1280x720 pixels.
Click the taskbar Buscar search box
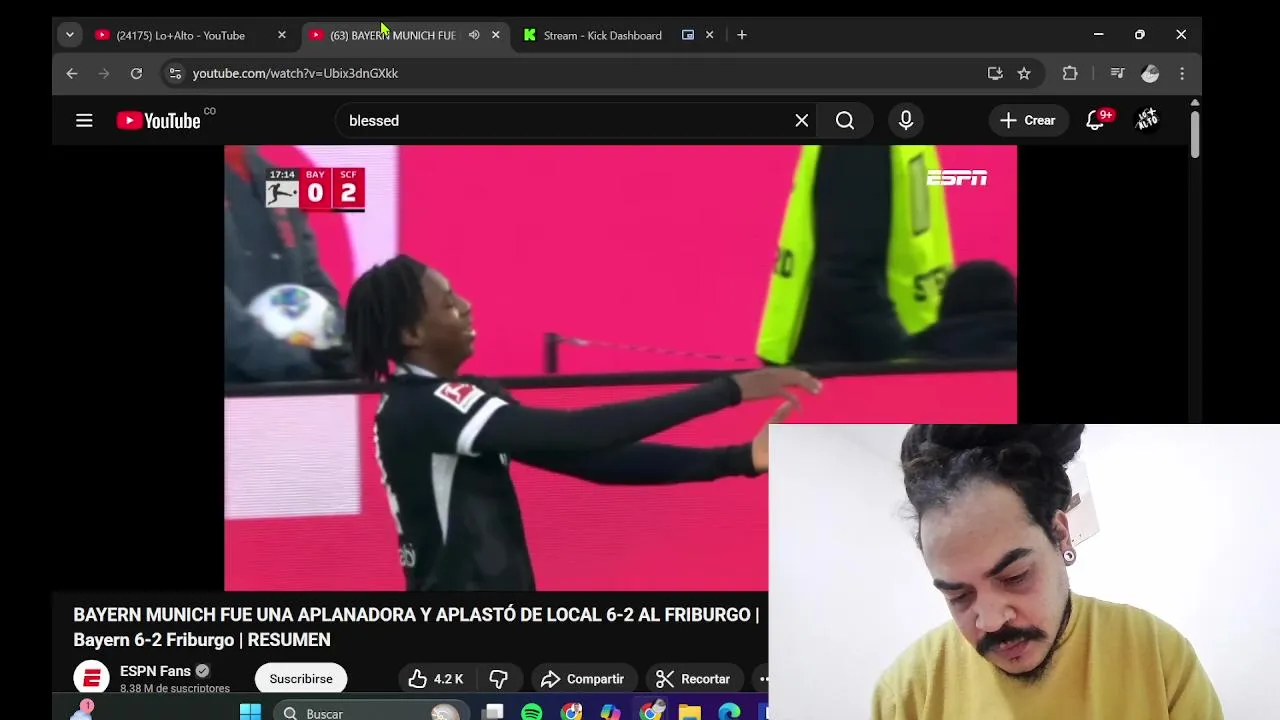(370, 712)
